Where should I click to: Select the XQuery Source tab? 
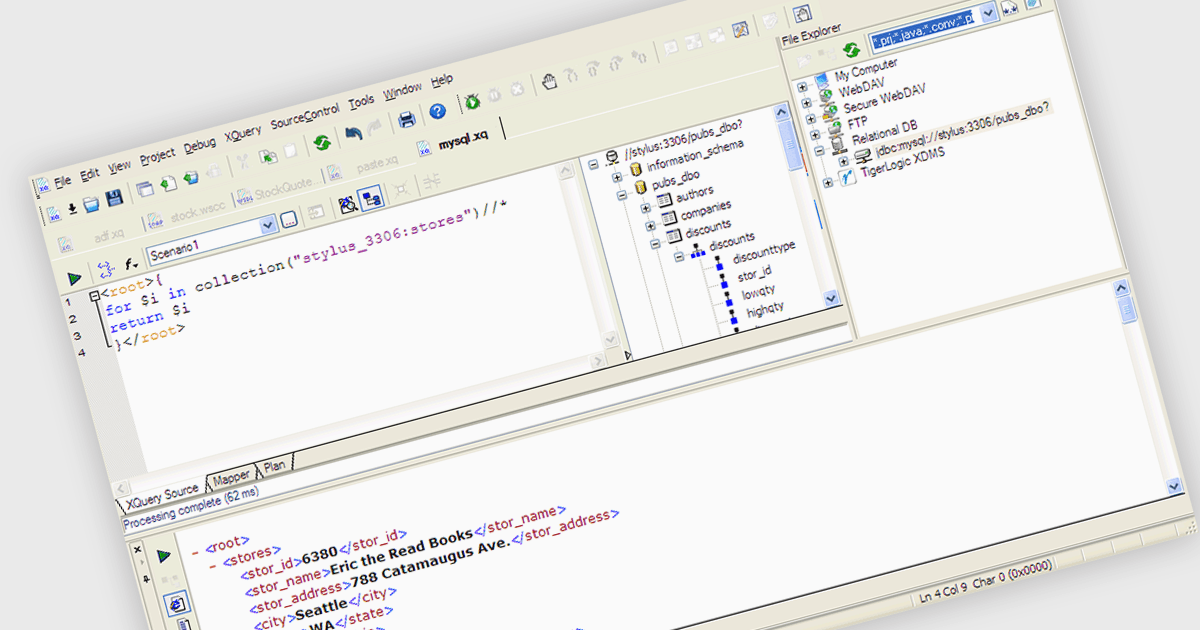pos(160,494)
